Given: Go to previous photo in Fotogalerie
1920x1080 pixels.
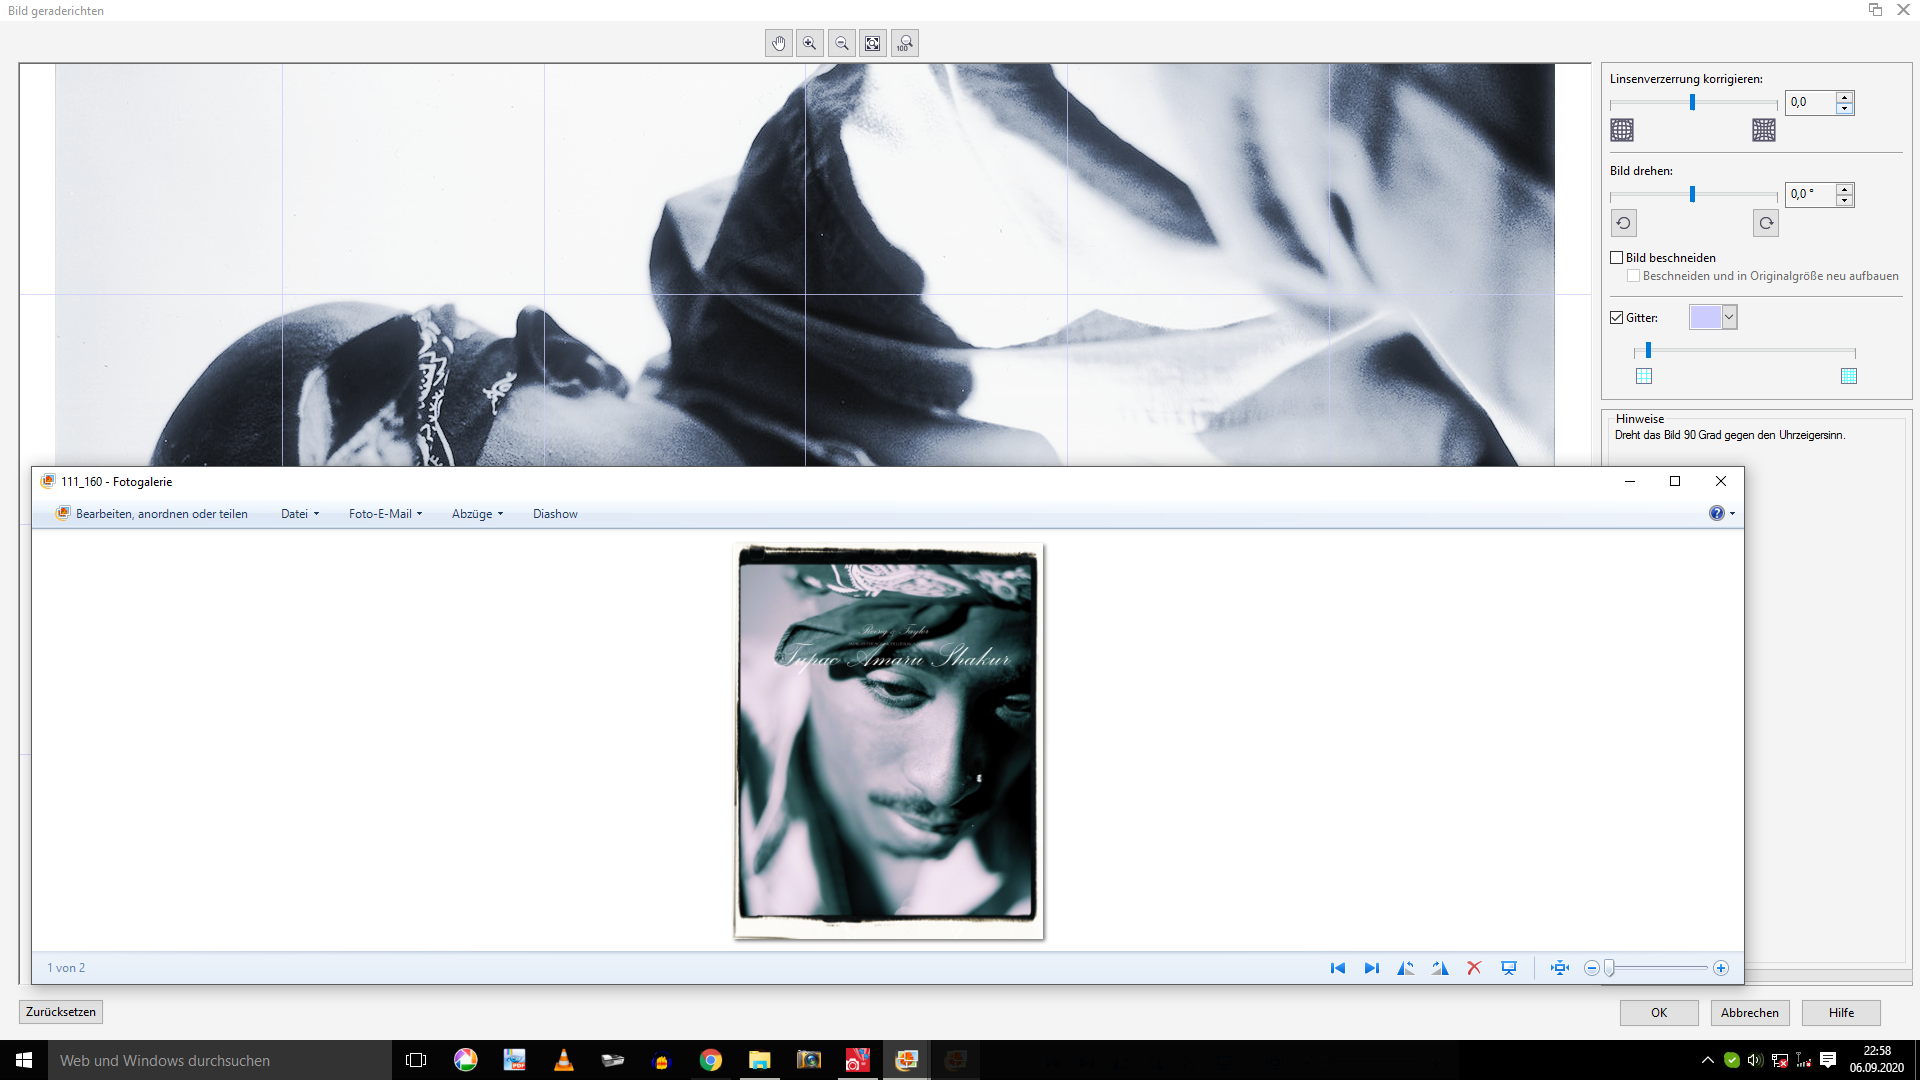Looking at the screenshot, I should tap(1338, 968).
